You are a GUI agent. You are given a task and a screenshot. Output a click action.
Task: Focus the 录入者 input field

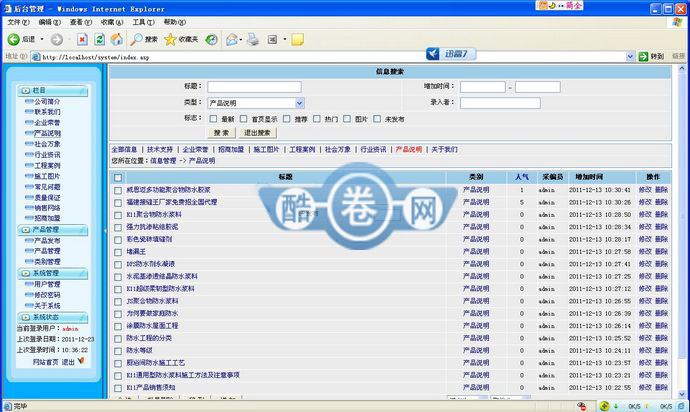[500, 103]
